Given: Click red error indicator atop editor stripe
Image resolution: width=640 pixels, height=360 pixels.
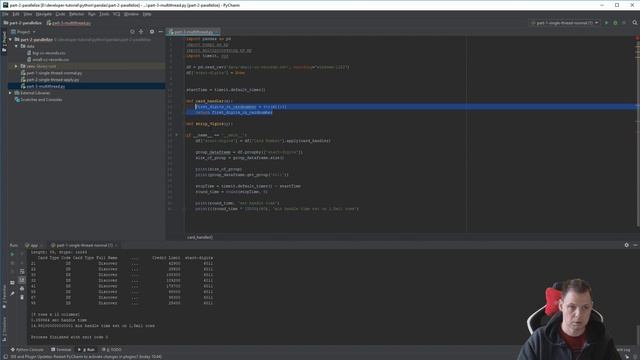Looking at the screenshot, I should pyautogui.click(x=637, y=38).
